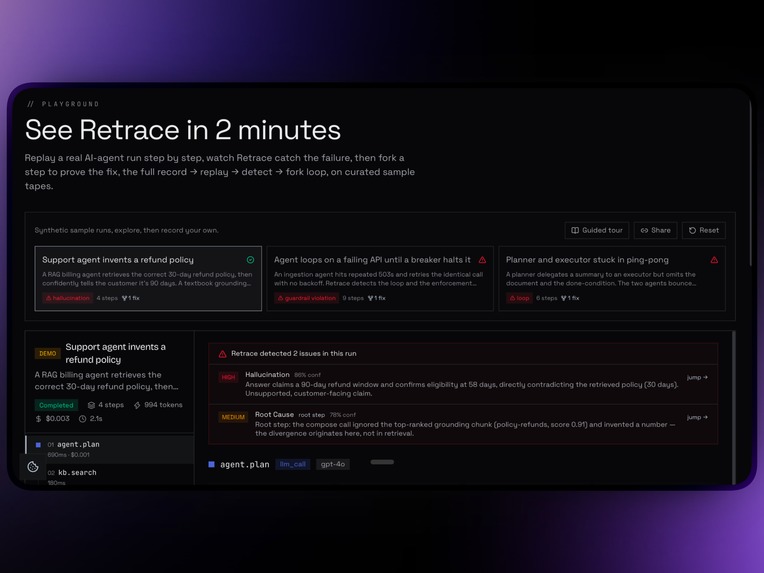Open the cookie settings icon
Screen dimensions: 764x573
[33, 467]
